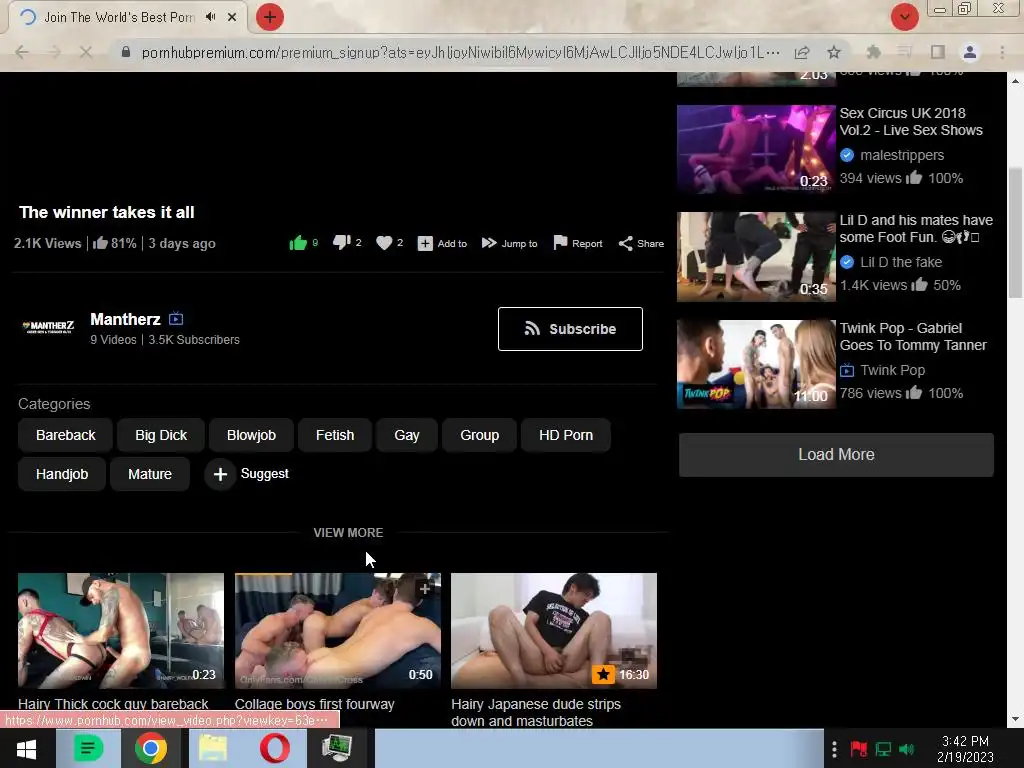Open the red tab search dropdown arrow

pyautogui.click(x=904, y=17)
